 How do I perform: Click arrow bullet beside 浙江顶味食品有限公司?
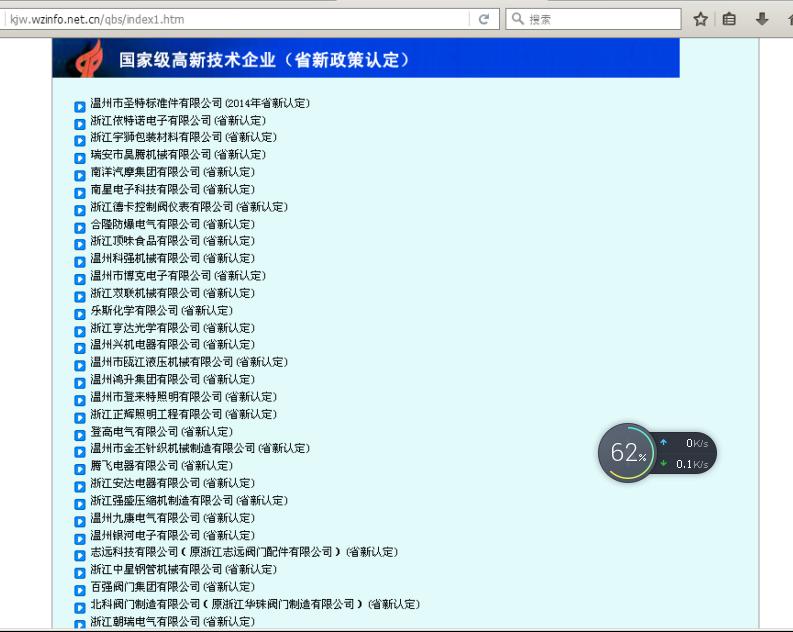click(80, 245)
